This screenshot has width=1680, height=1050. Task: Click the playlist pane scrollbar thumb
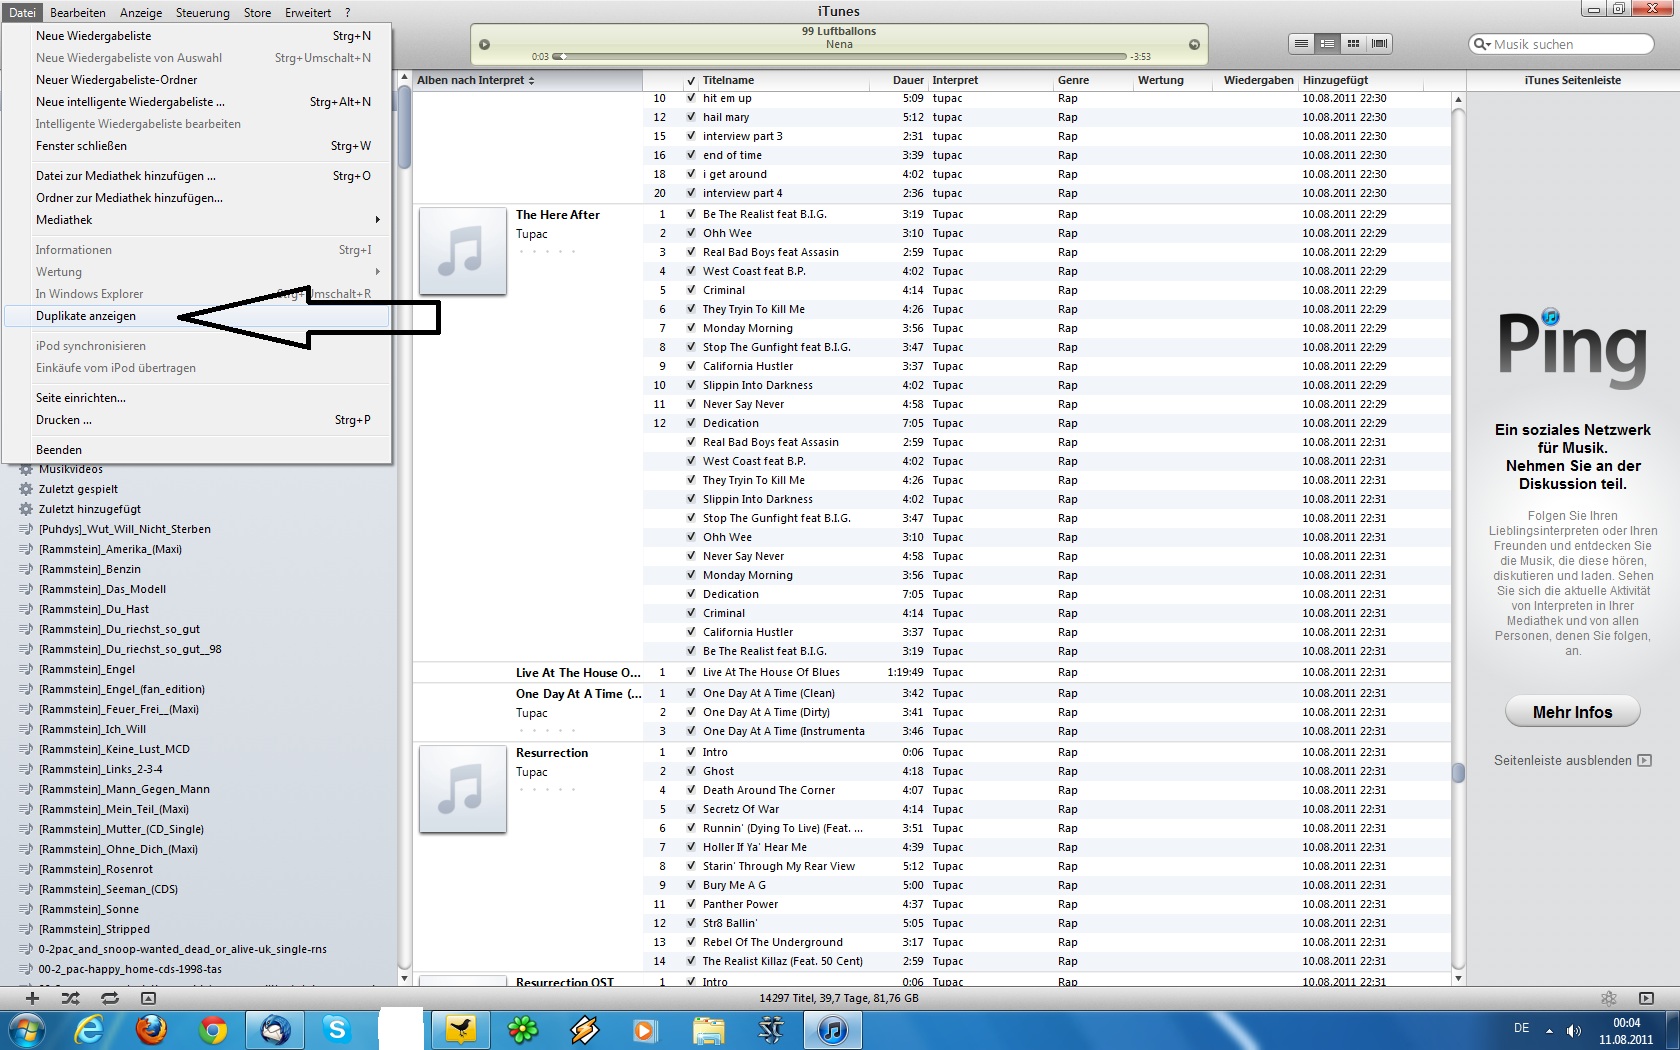pyautogui.click(x=404, y=128)
